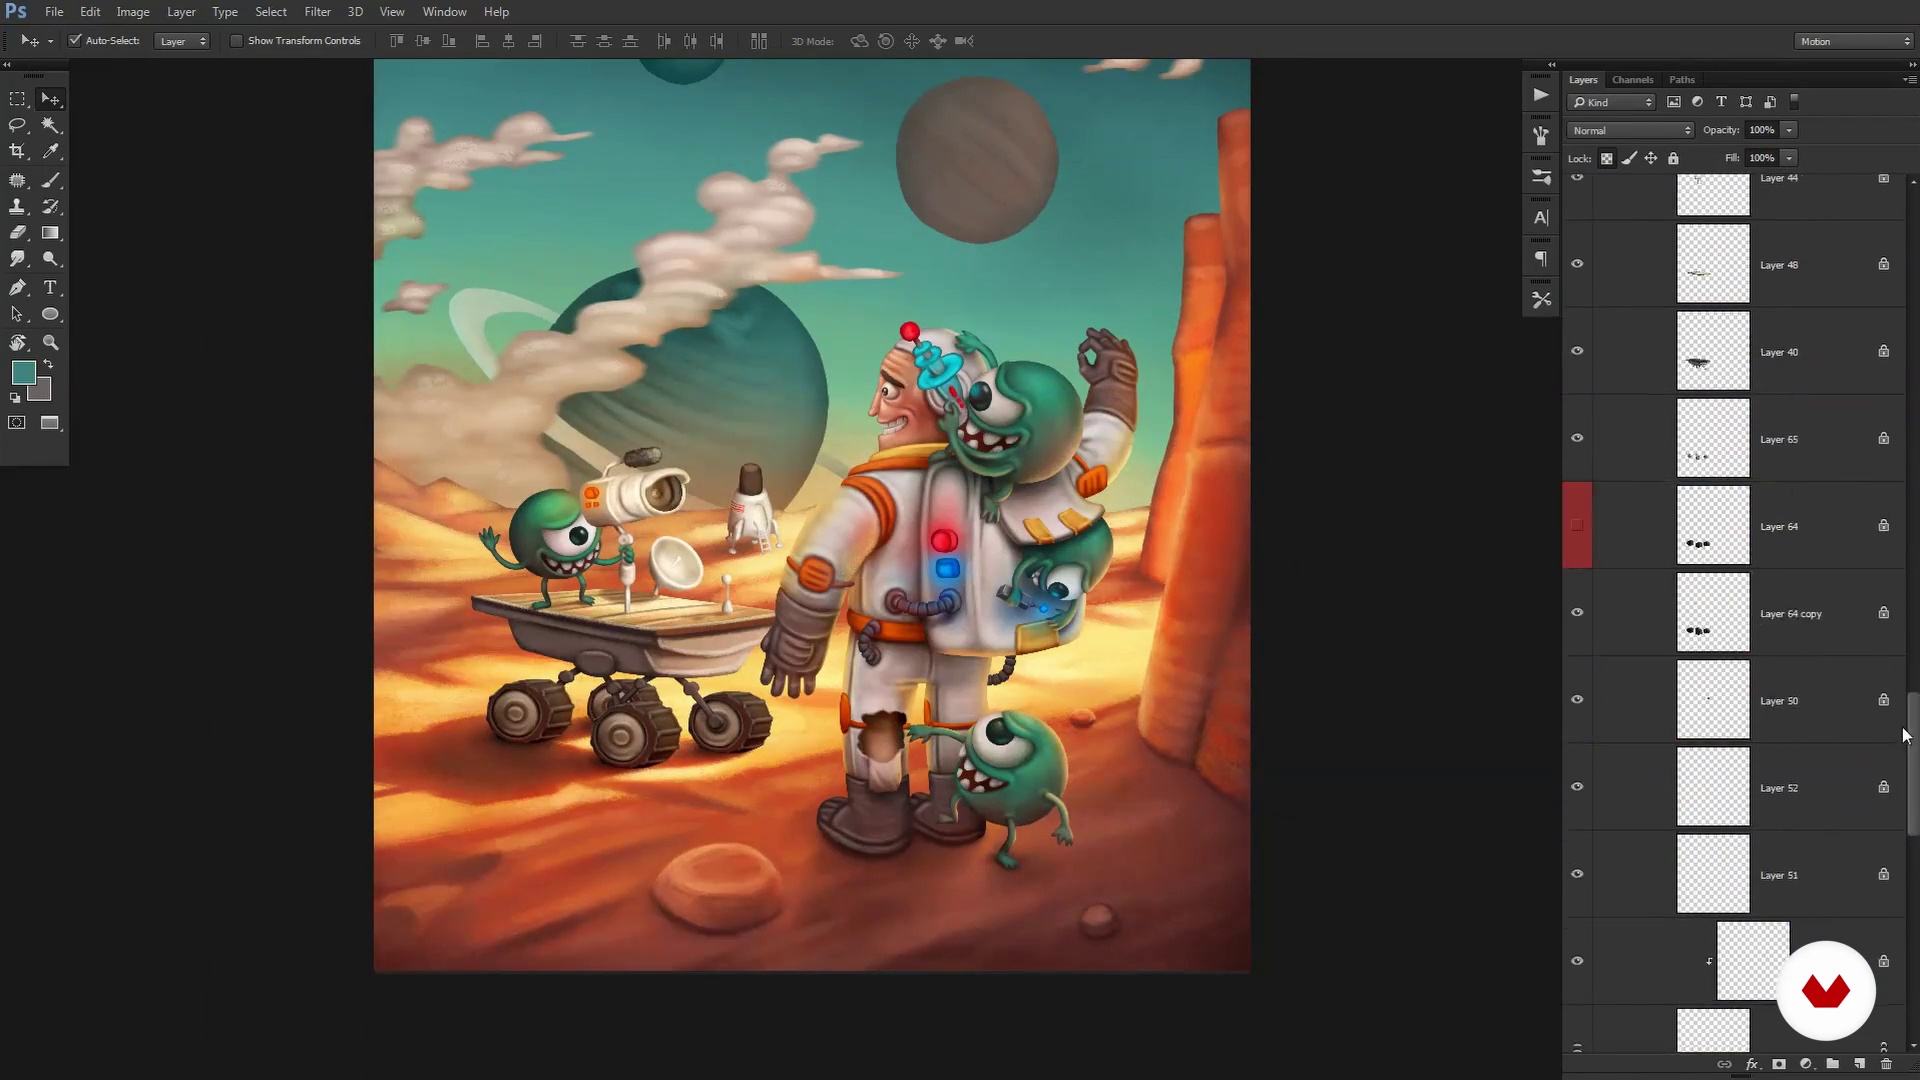Hide Layer 40 visibility eye
Viewport: 1920px width, 1080px height.
click(1577, 351)
